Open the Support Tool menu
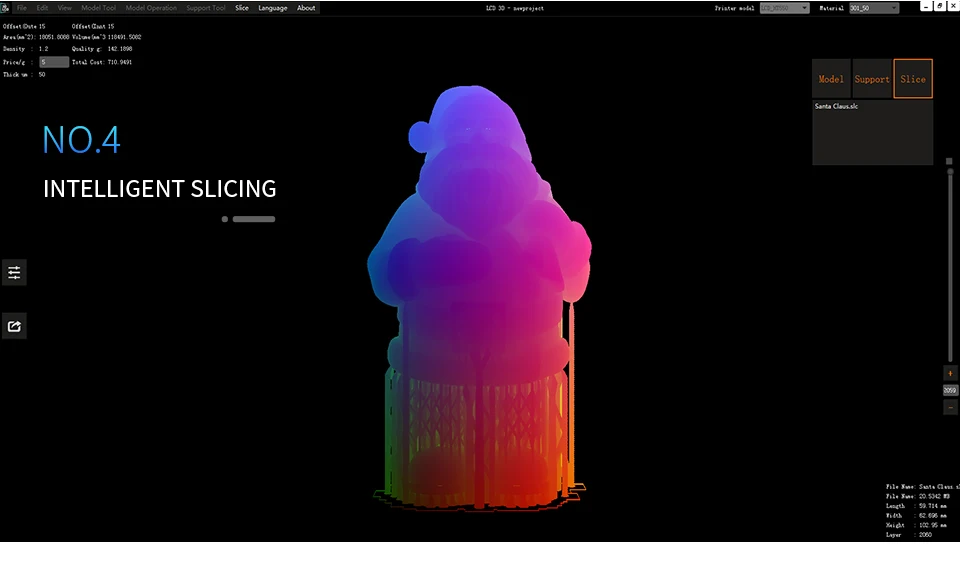960x566 pixels. tap(206, 8)
